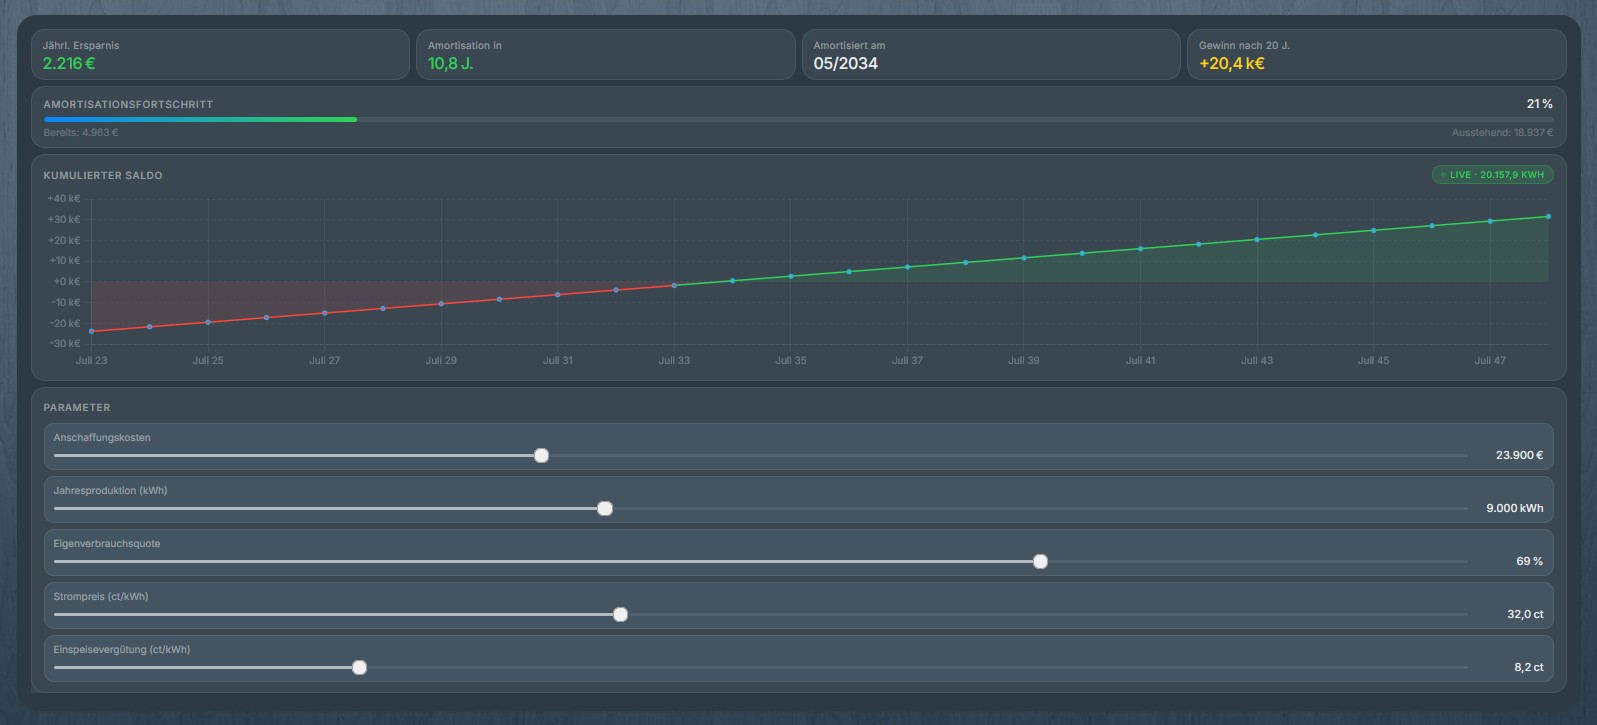Click the Einspeisevergütung slider handle
1597x725 pixels.
click(x=359, y=668)
